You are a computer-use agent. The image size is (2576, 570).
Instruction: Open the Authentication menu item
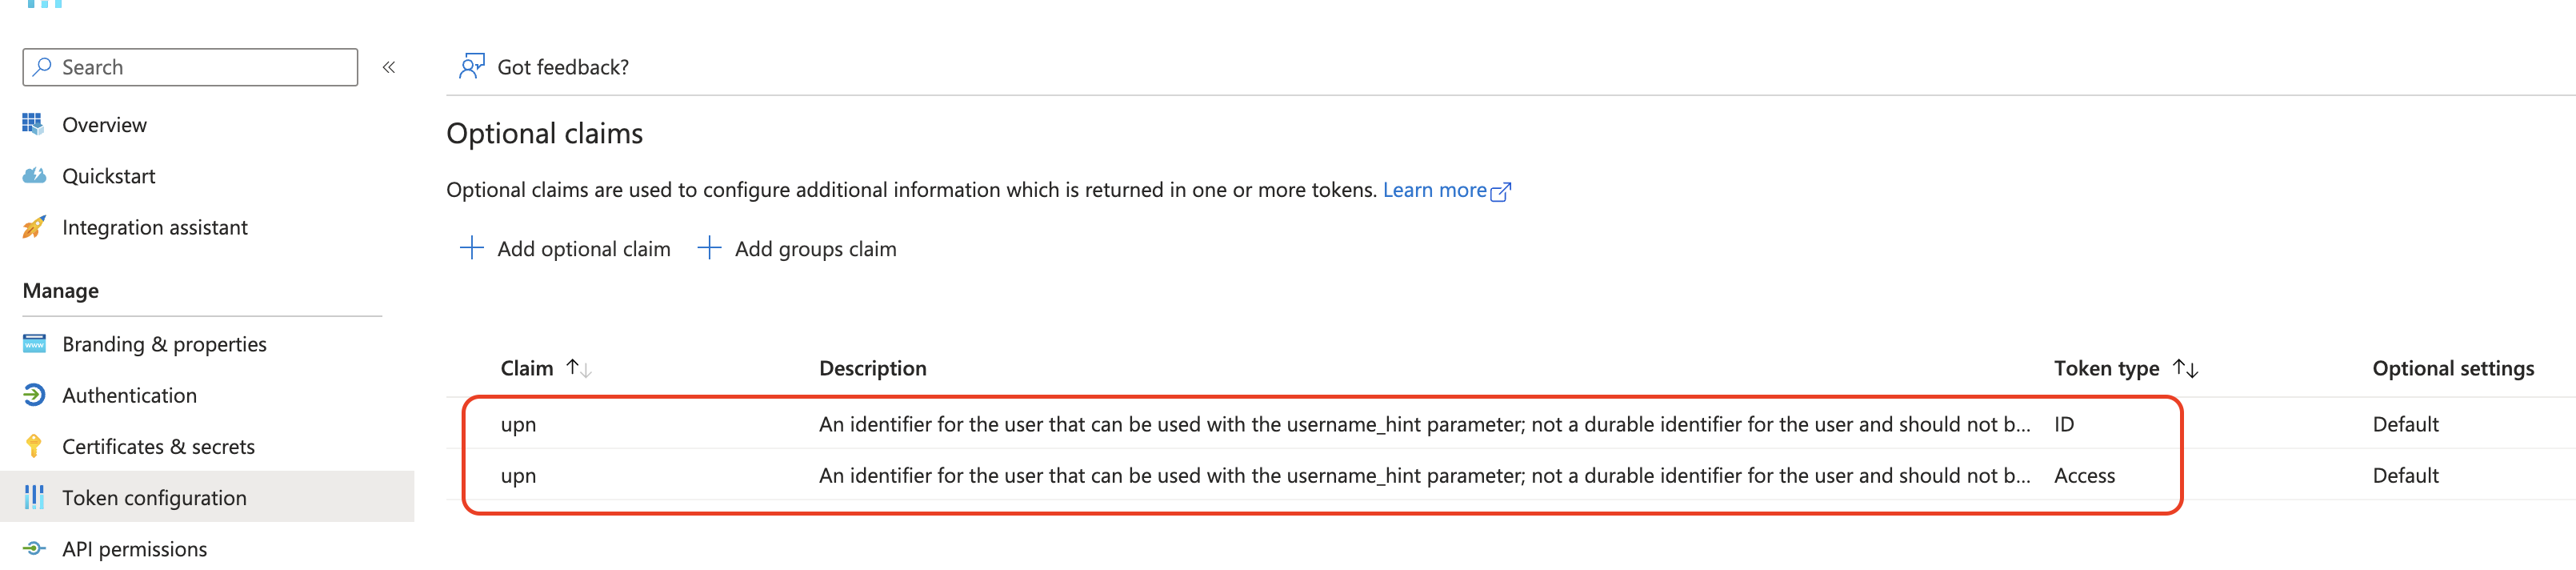[129, 395]
